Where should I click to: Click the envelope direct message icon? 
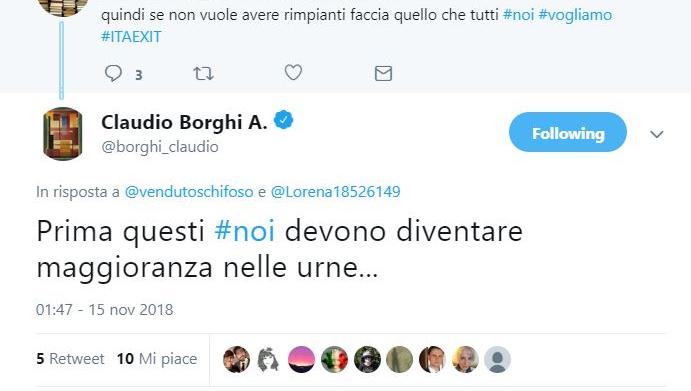[x=383, y=73]
